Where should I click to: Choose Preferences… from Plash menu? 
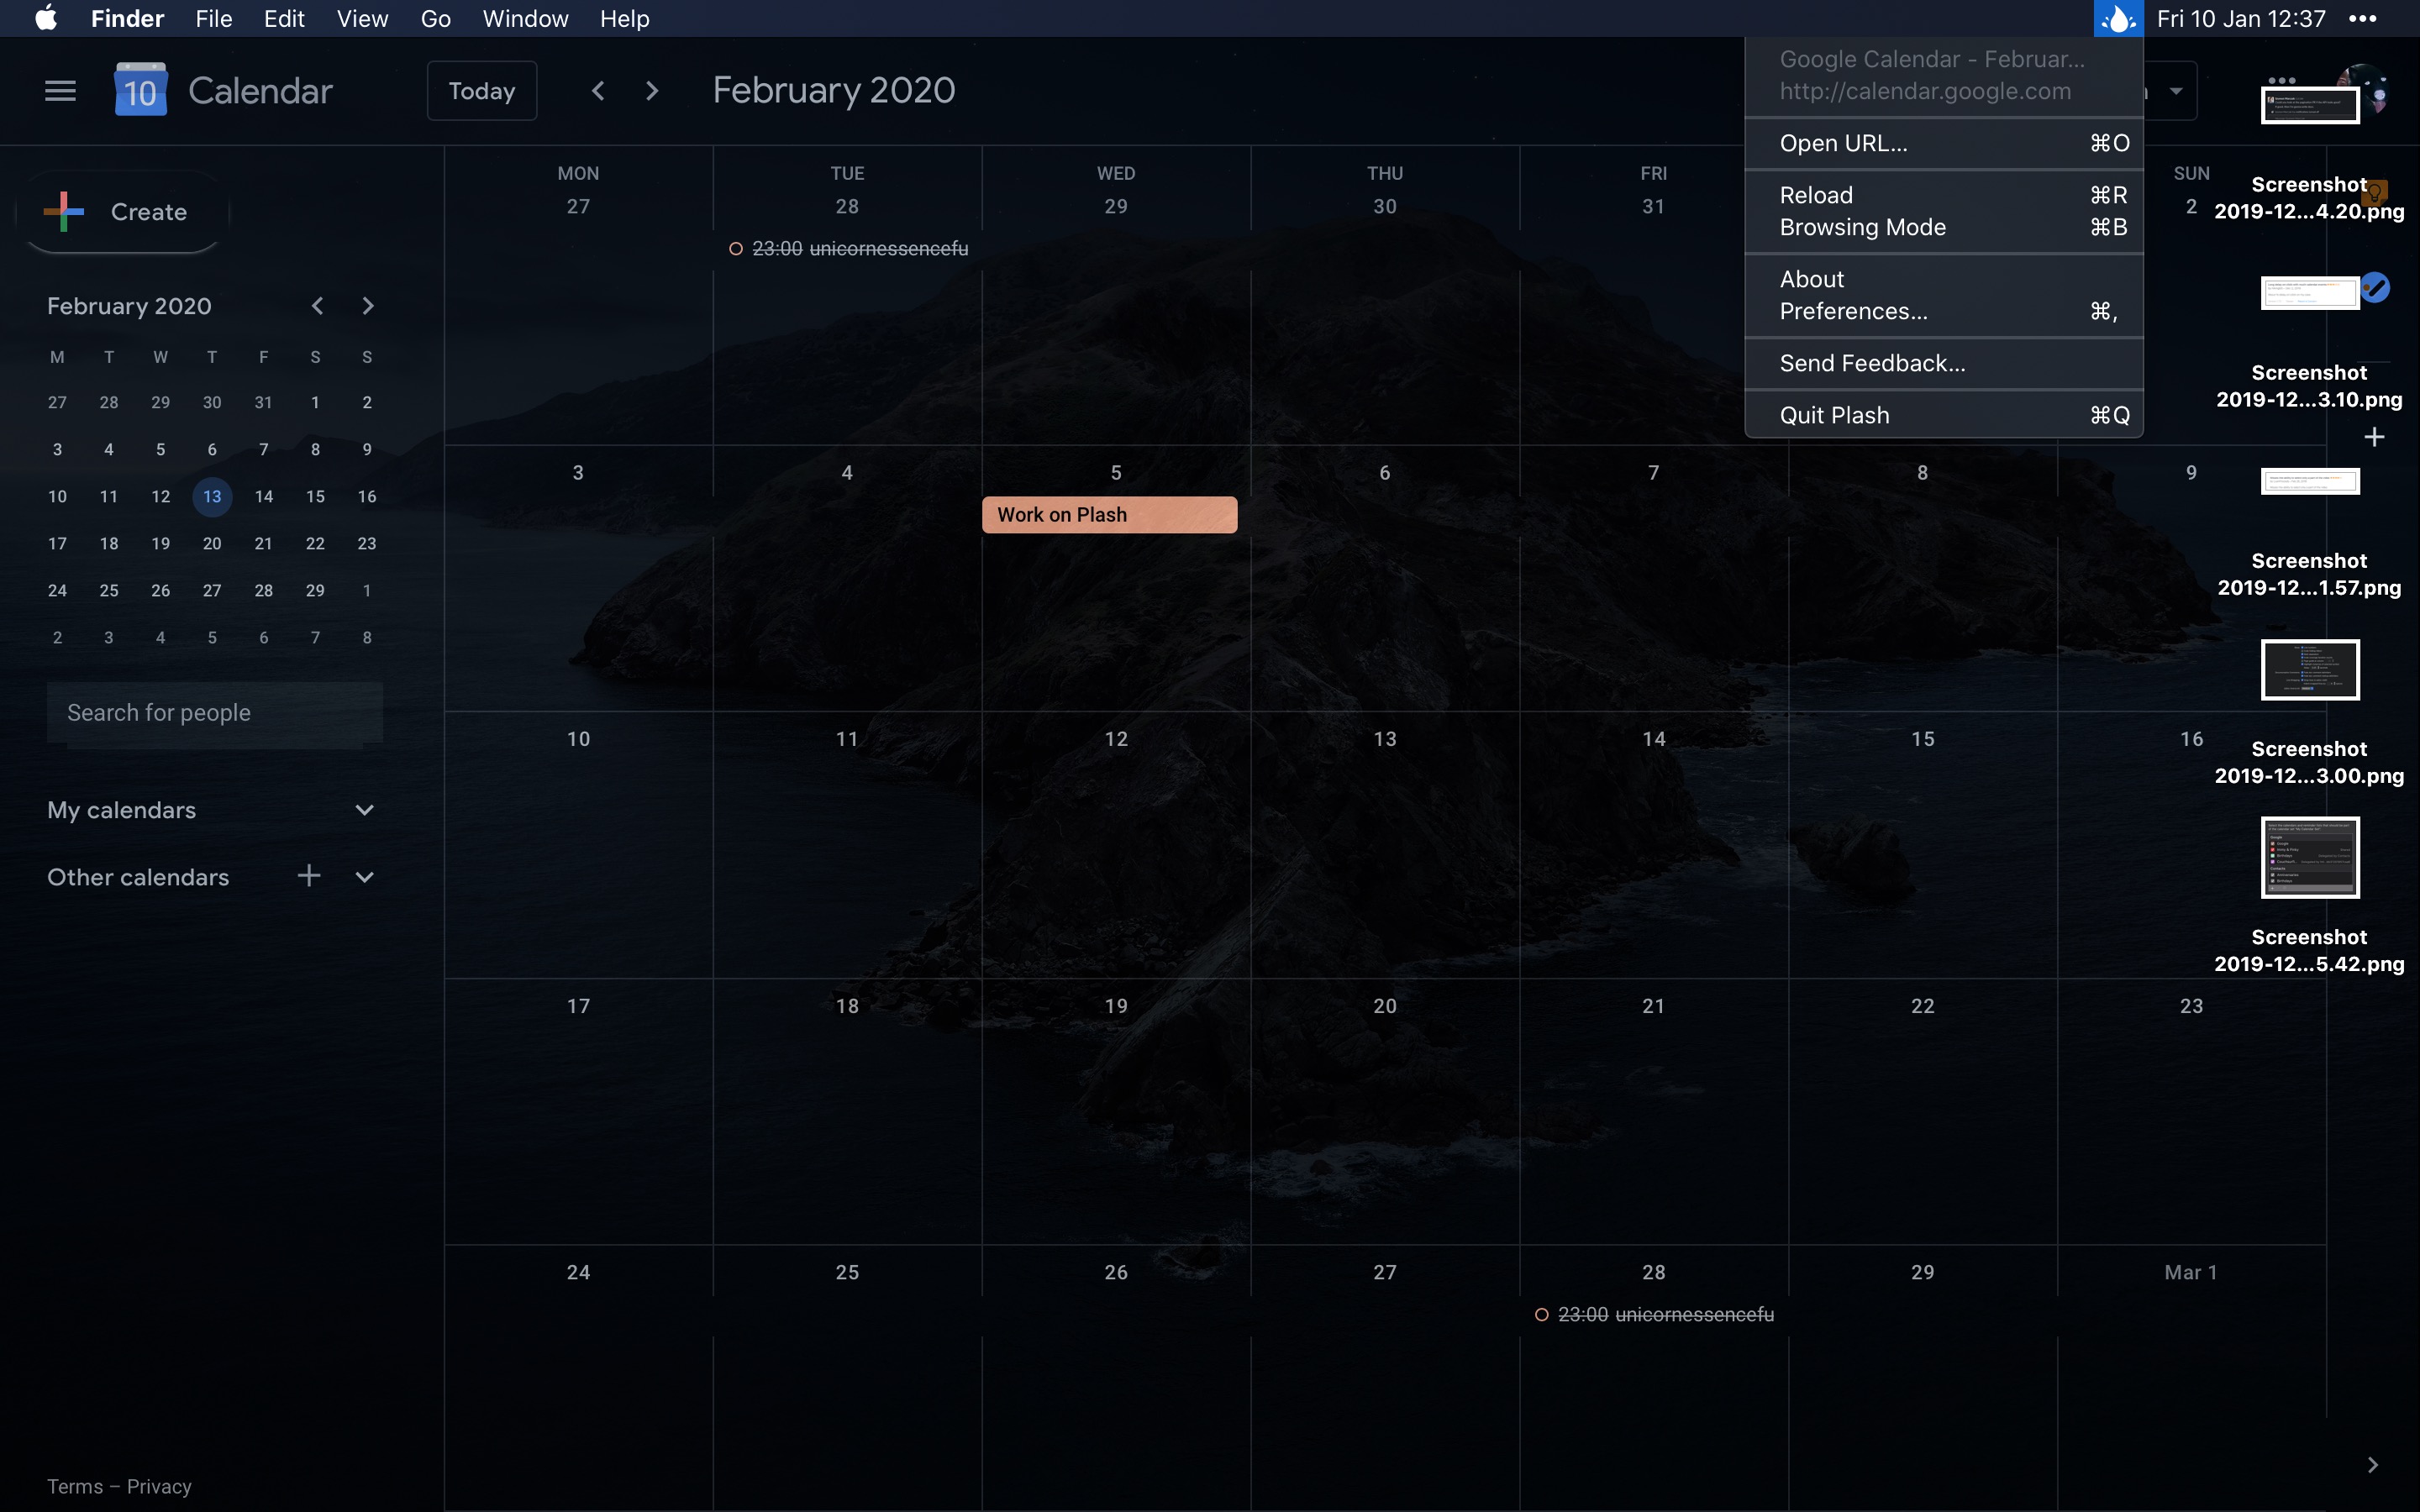click(x=1853, y=311)
